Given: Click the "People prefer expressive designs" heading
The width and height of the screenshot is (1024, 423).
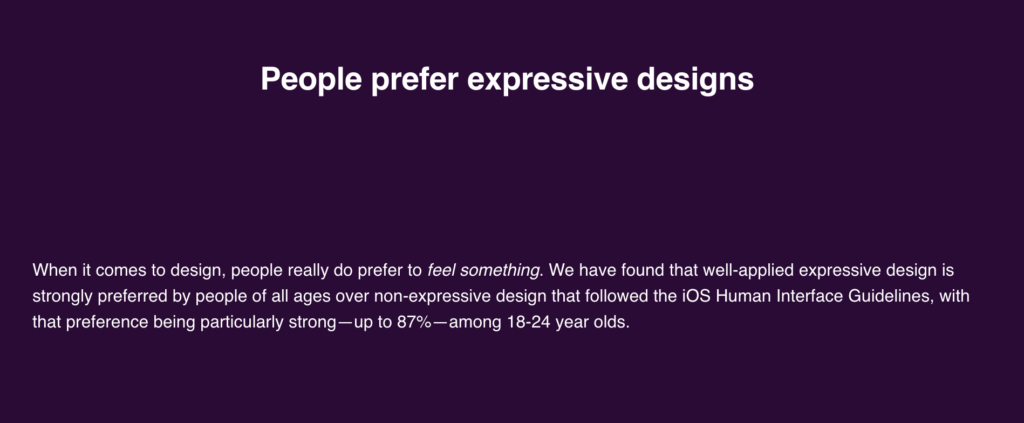Looking at the screenshot, I should tap(507, 80).
